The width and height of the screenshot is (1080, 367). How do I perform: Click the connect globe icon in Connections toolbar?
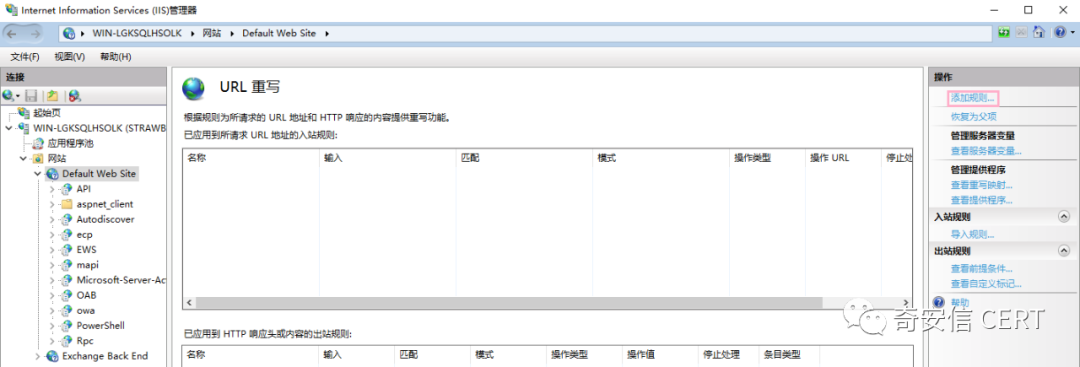point(8,96)
